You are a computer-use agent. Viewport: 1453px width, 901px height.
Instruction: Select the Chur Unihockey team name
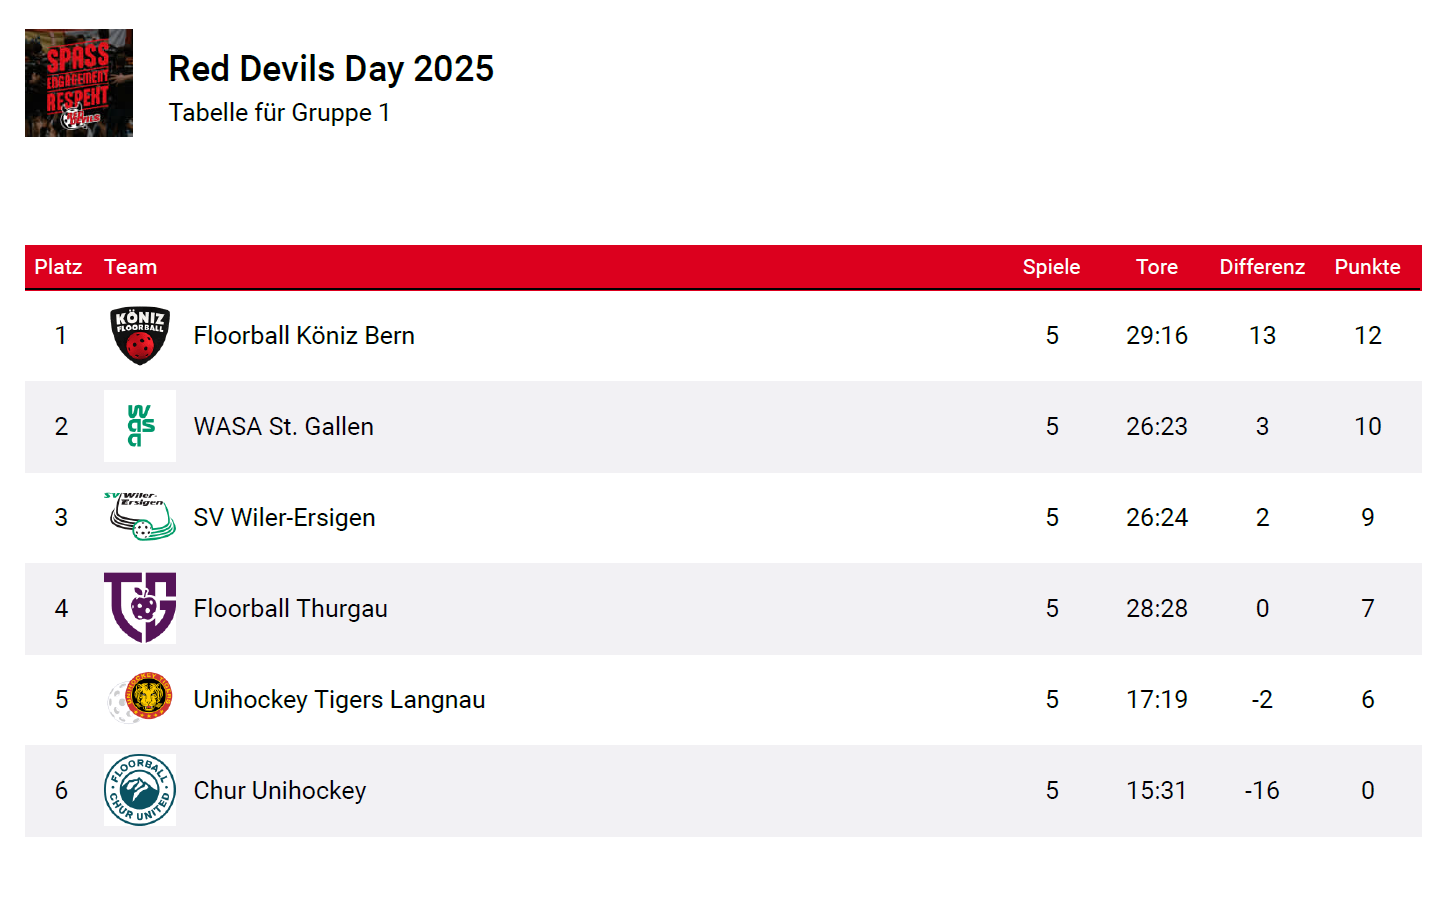[x=280, y=791]
